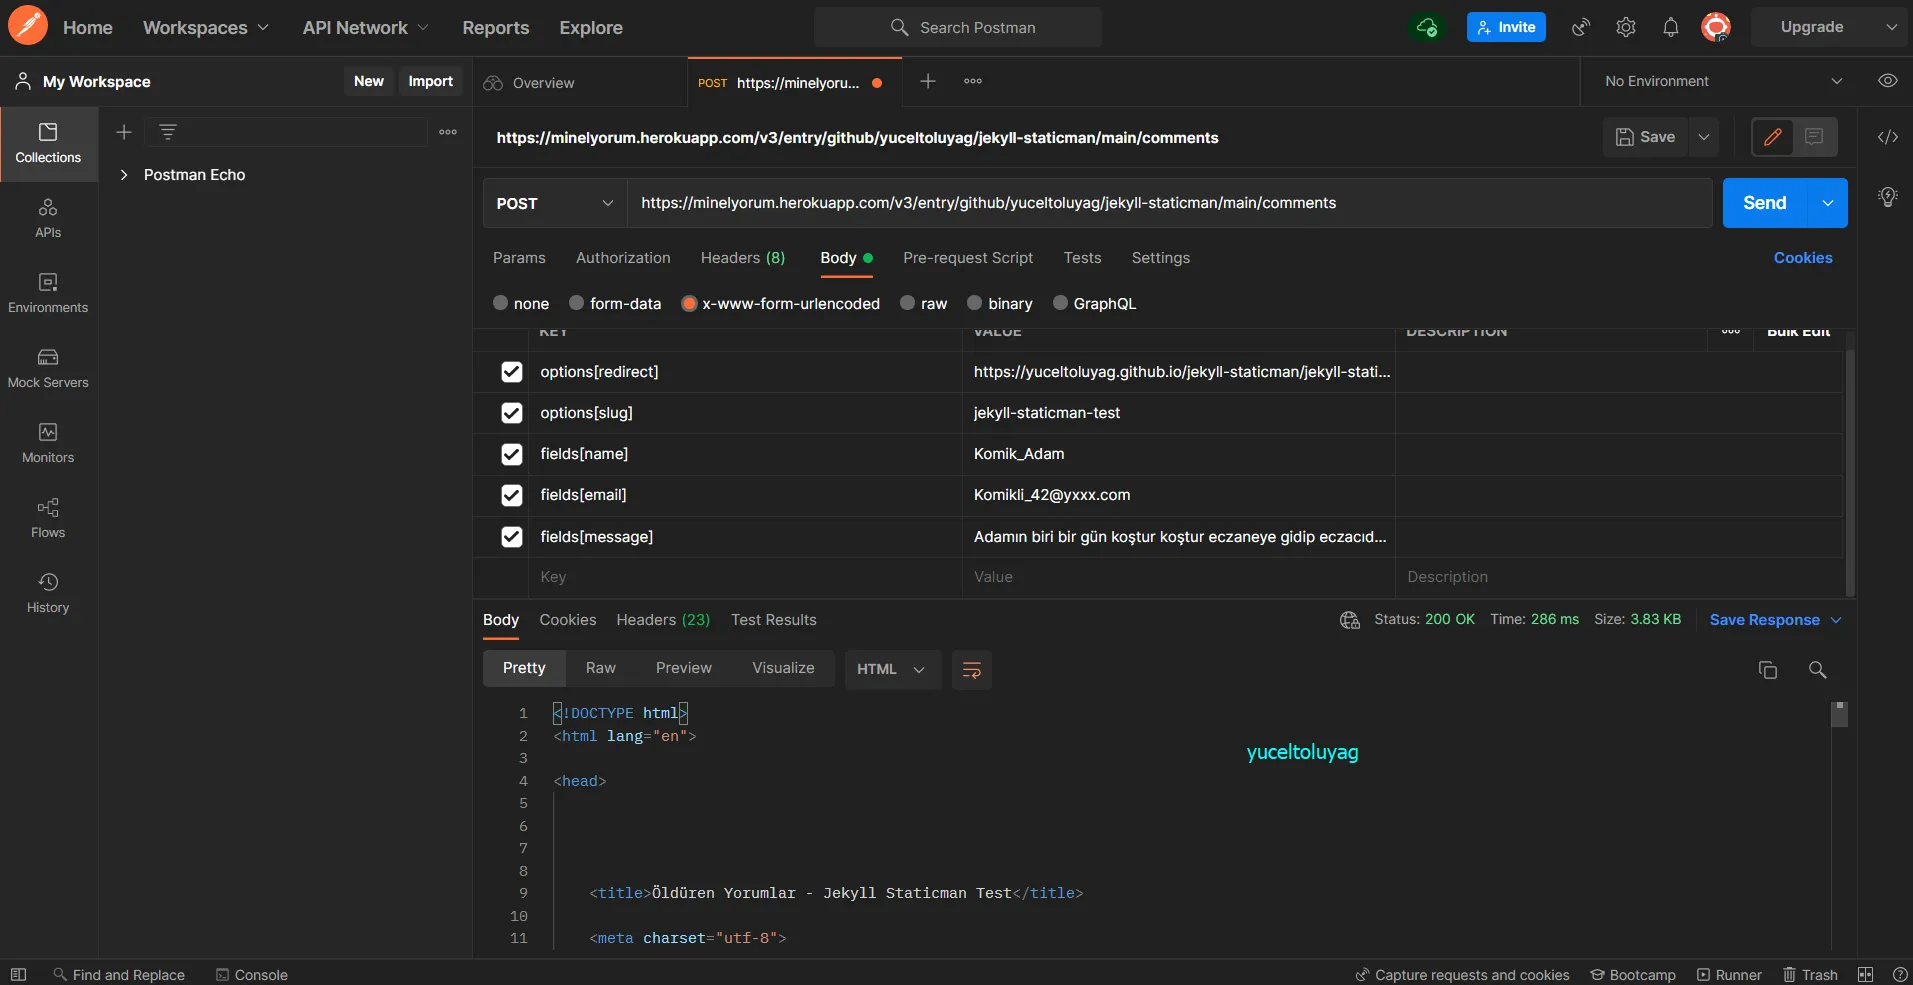Image resolution: width=1913 pixels, height=985 pixels.
Task: Open the code snippet panel icon
Action: tap(1888, 137)
